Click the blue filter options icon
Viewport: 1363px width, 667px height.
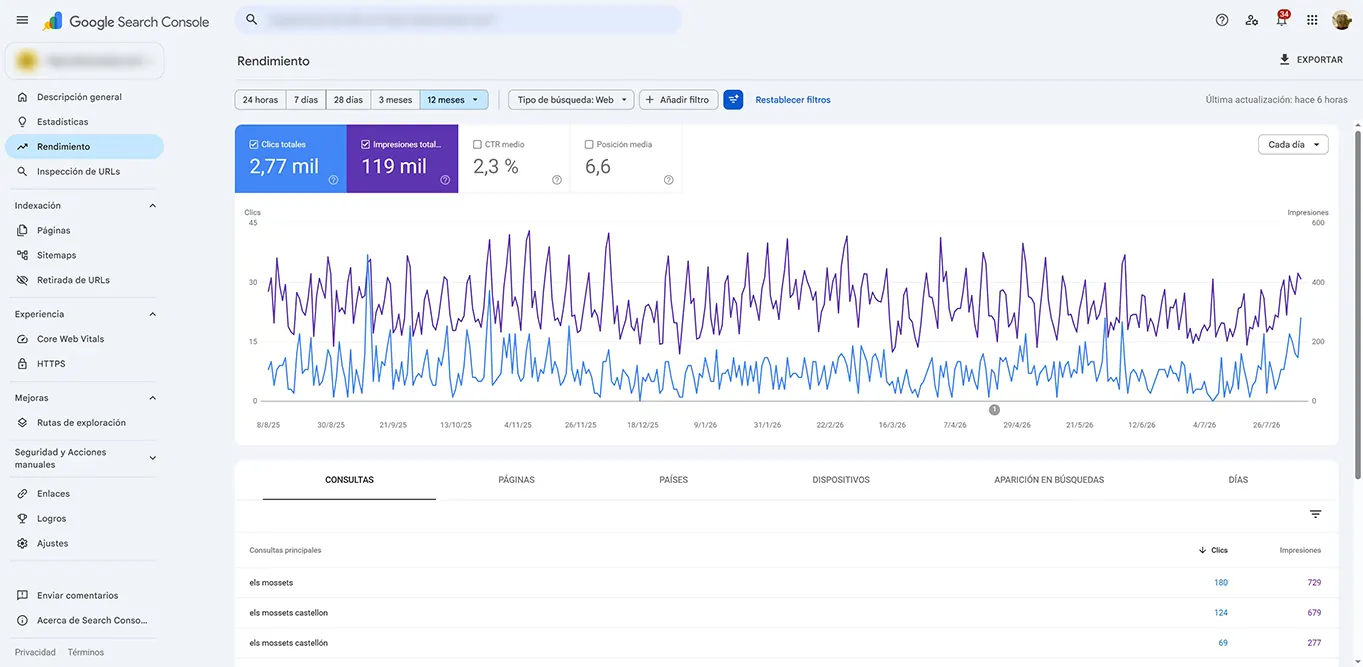pyautogui.click(x=733, y=100)
